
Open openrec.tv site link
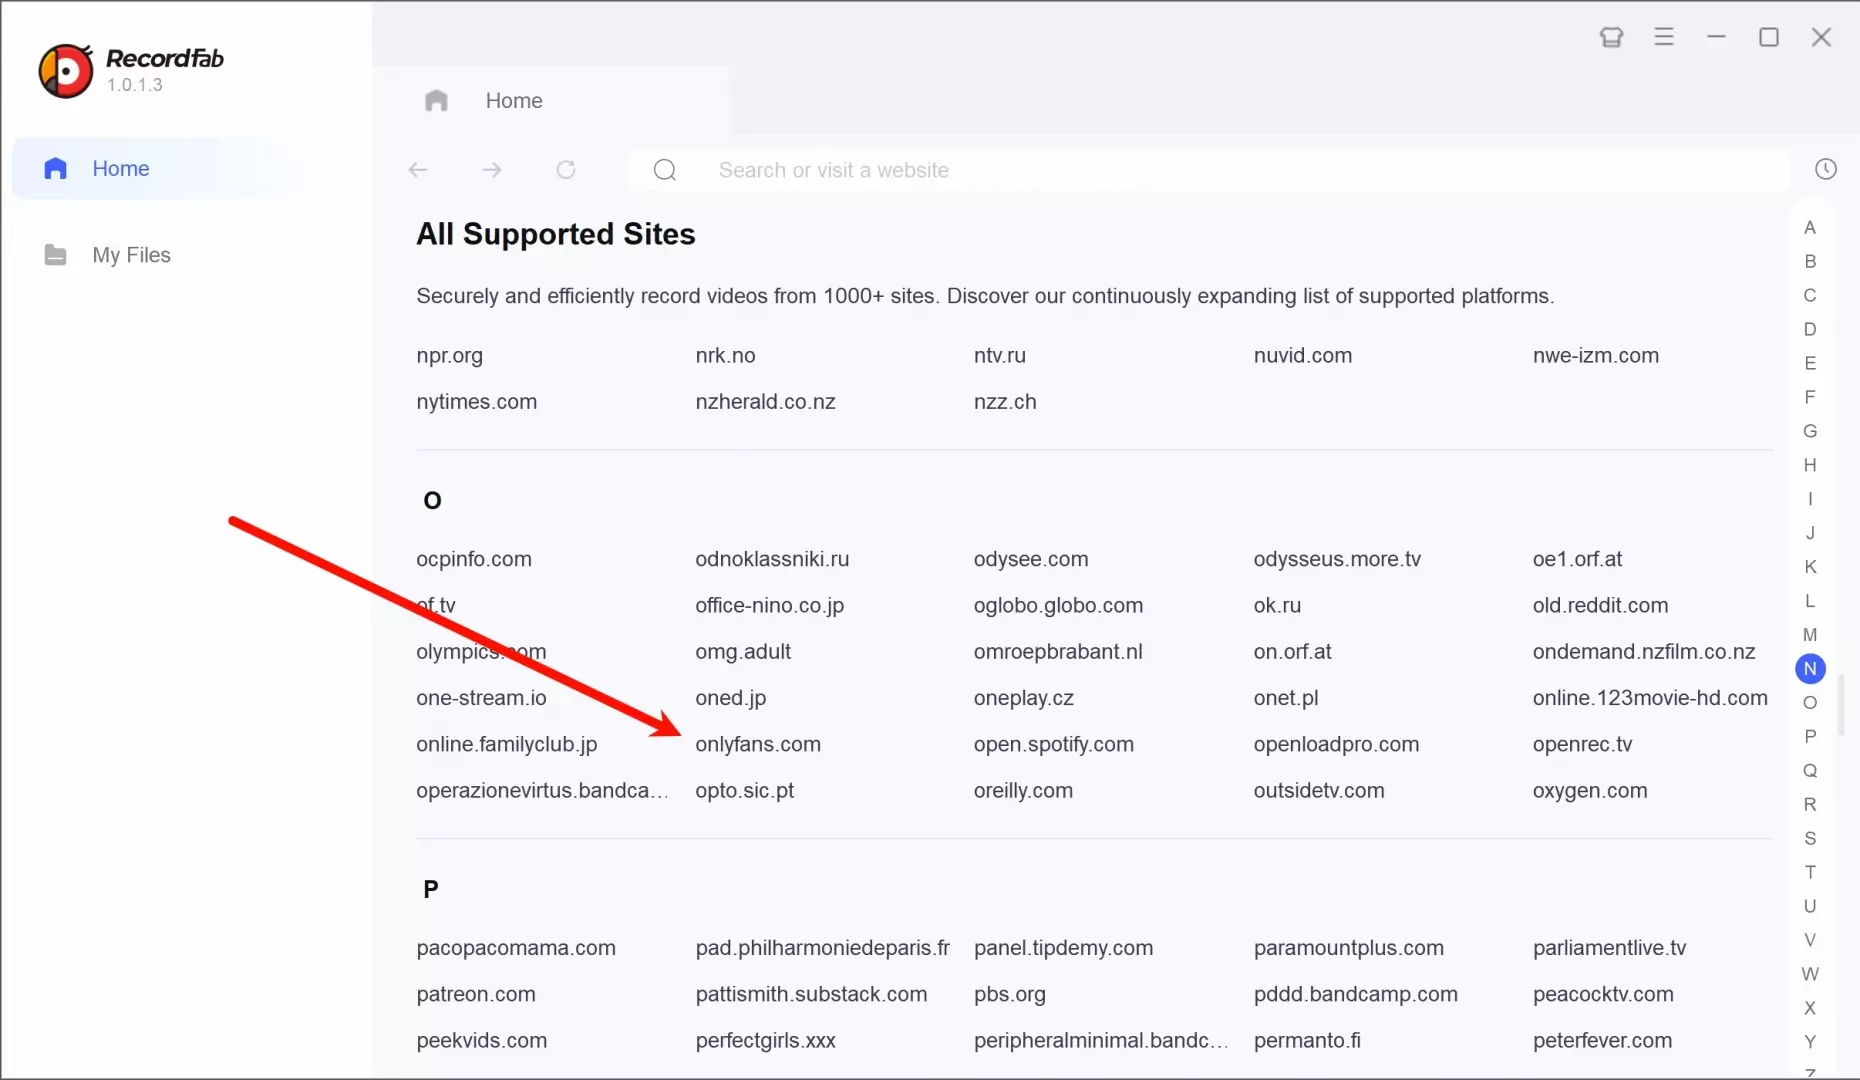[x=1582, y=745]
